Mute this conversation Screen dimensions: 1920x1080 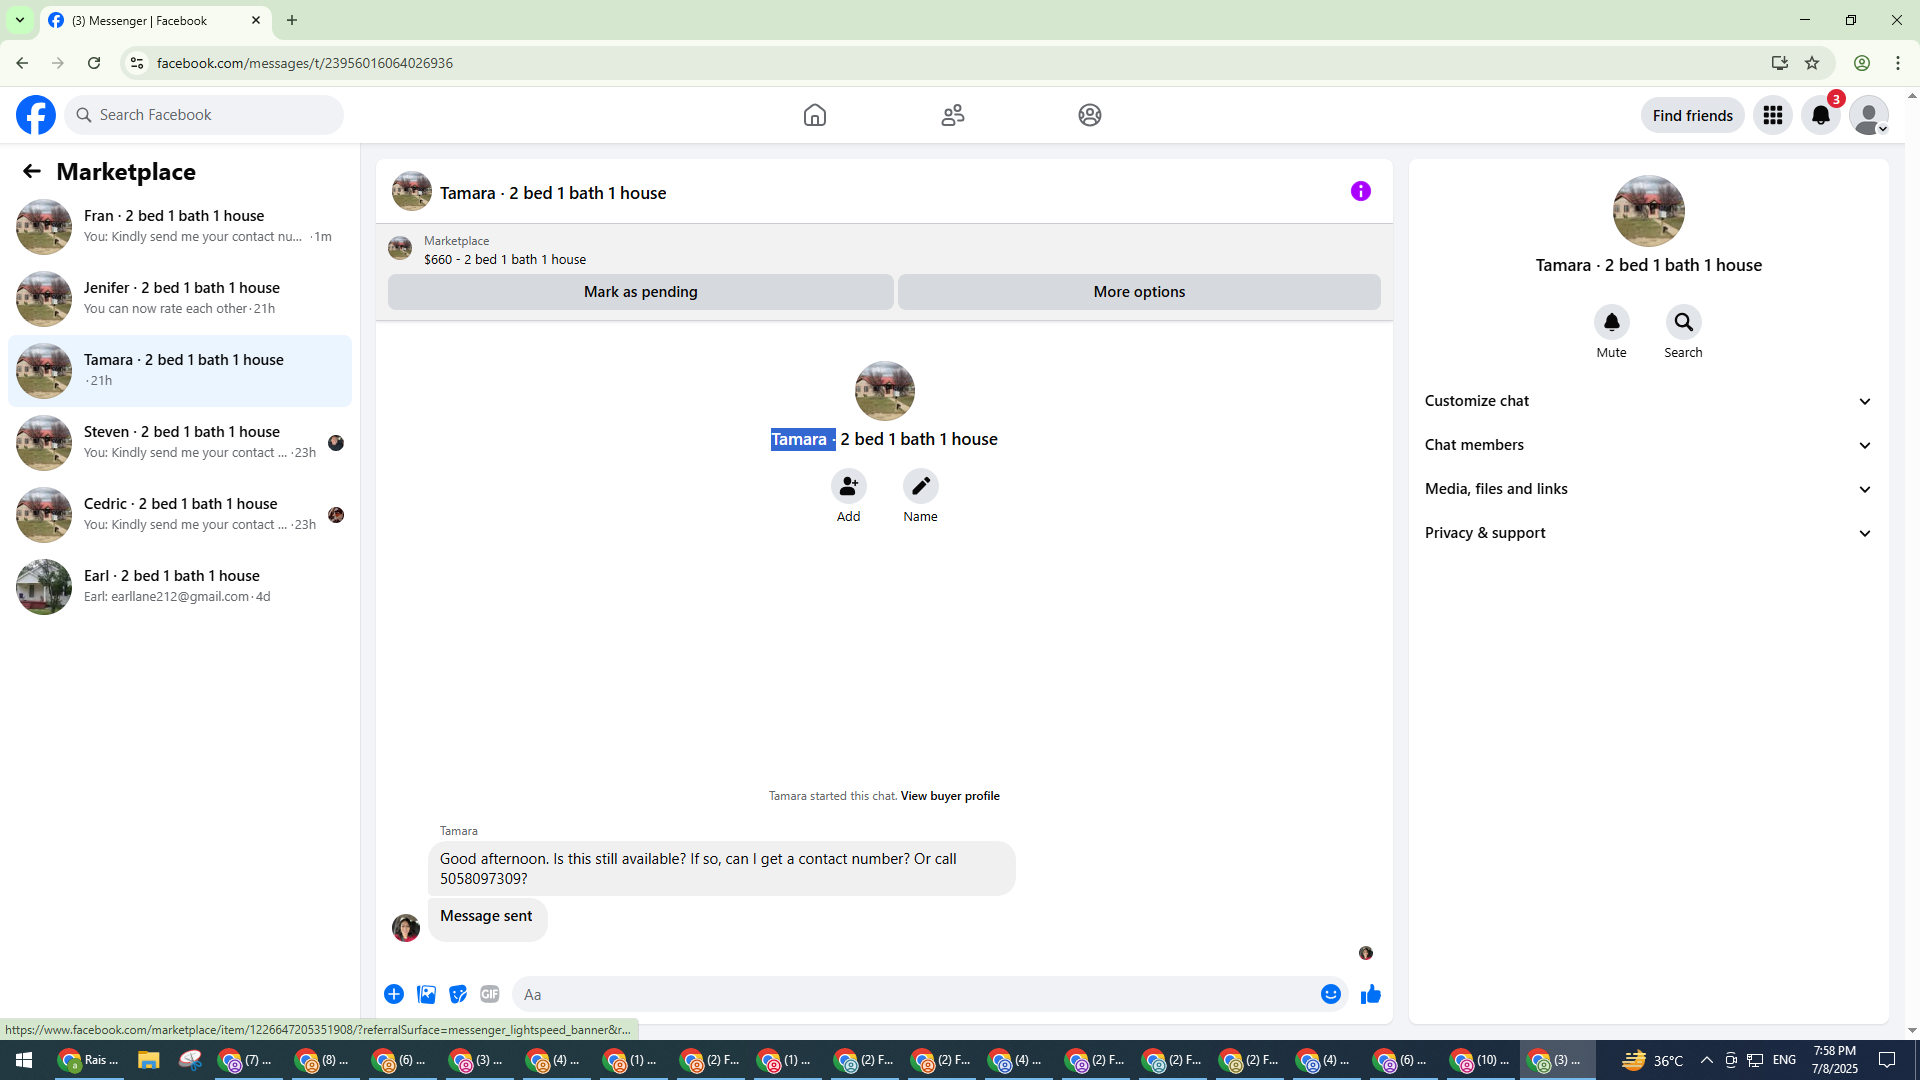[1611, 323]
